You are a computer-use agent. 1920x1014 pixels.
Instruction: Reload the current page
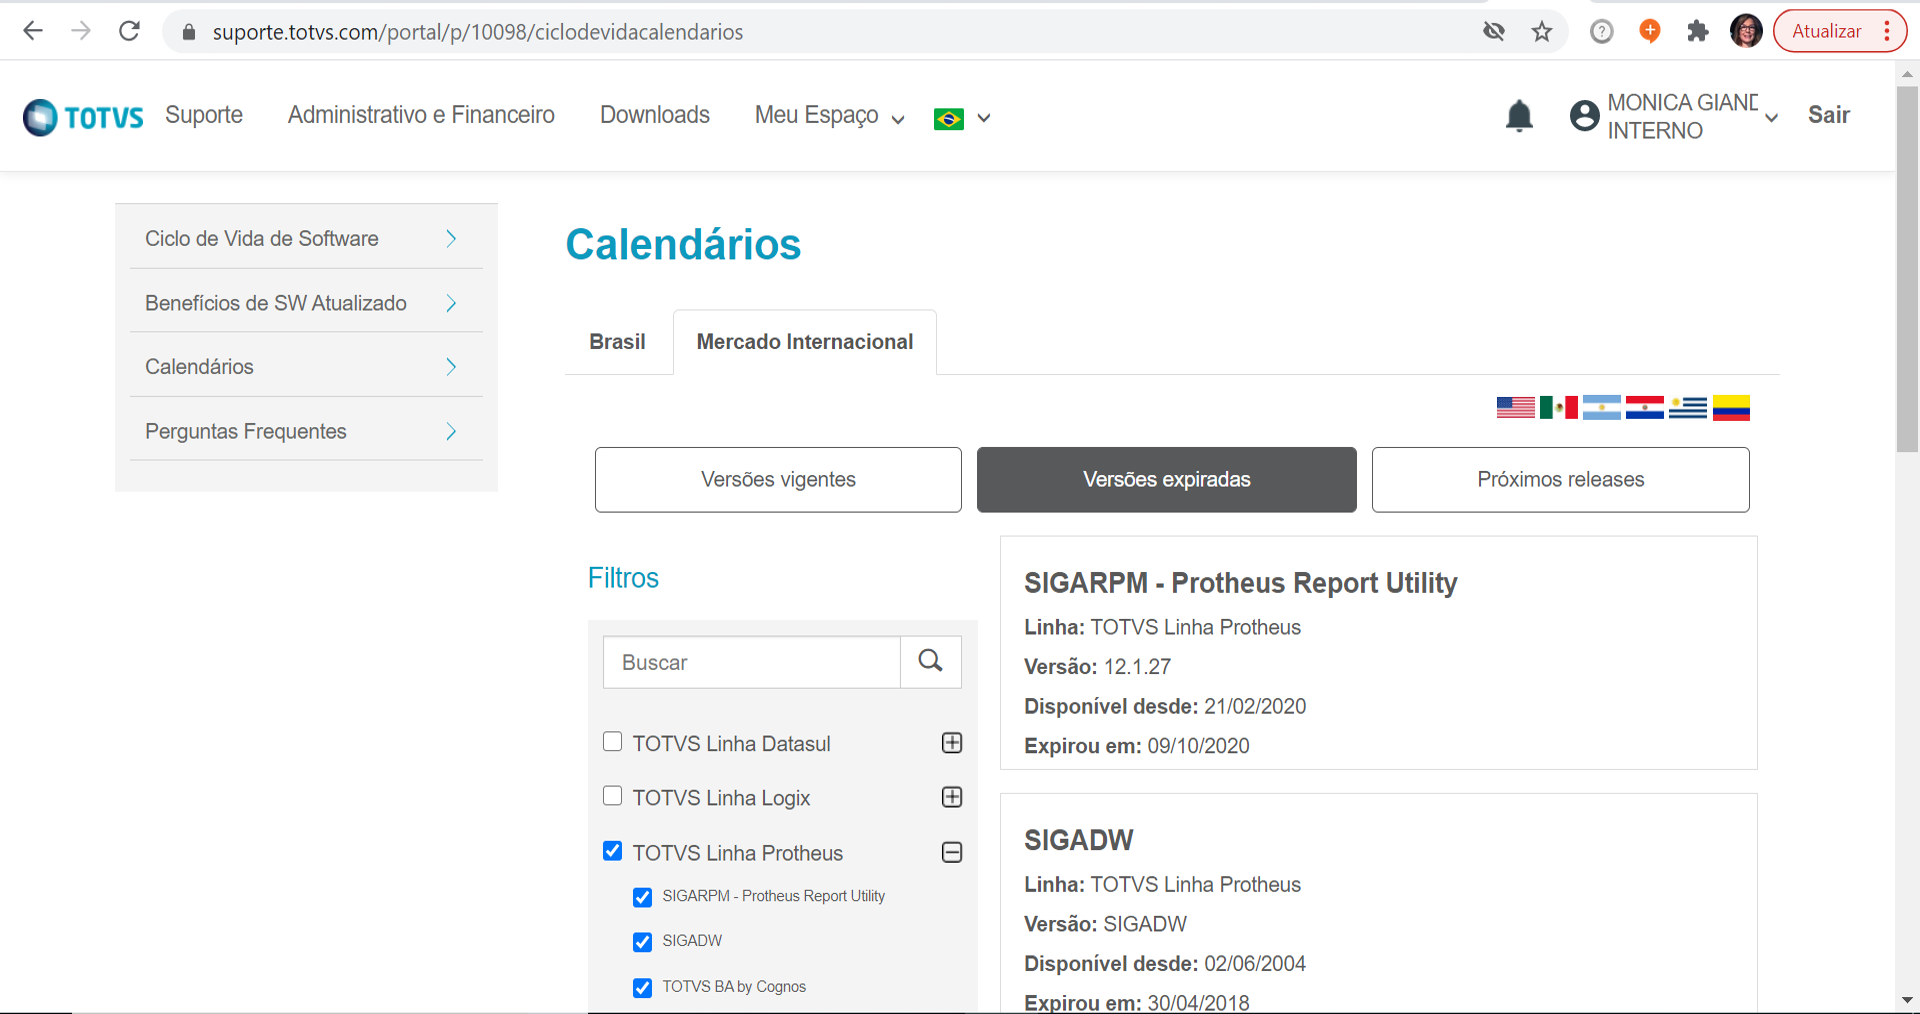(x=129, y=31)
